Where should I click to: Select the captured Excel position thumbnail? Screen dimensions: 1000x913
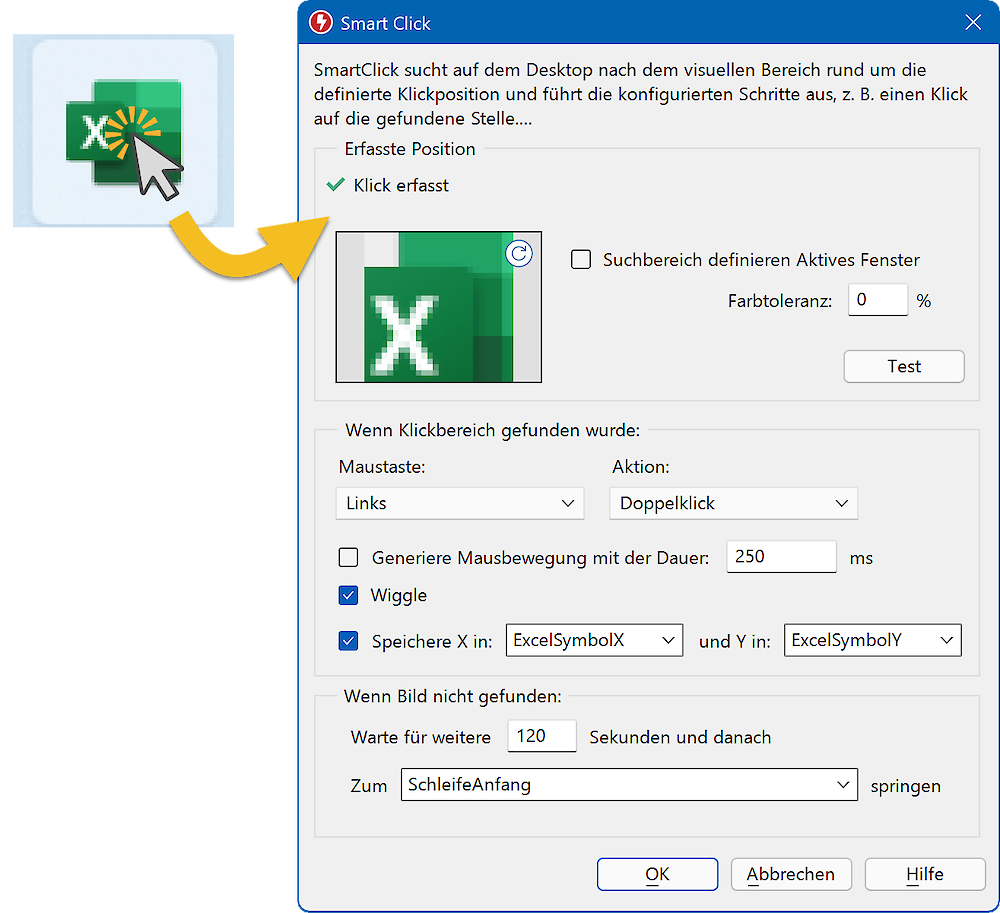point(439,307)
